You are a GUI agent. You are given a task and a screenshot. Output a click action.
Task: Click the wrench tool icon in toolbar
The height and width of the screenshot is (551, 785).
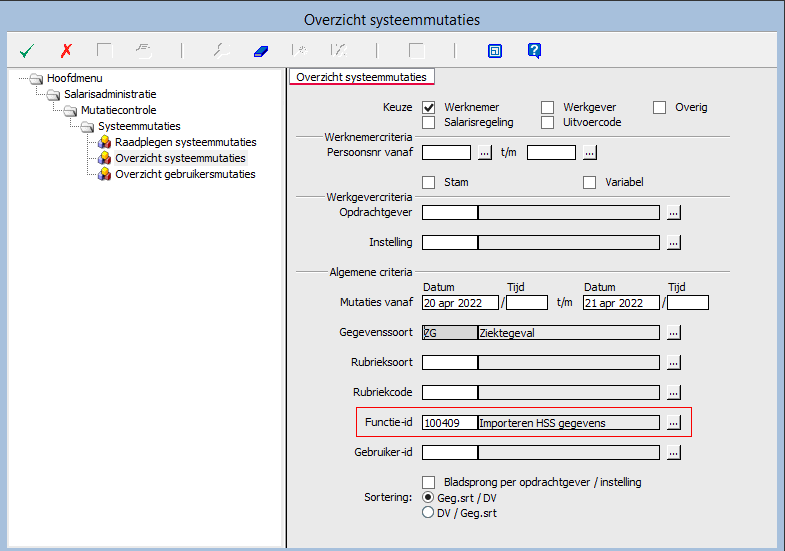tap(222, 50)
